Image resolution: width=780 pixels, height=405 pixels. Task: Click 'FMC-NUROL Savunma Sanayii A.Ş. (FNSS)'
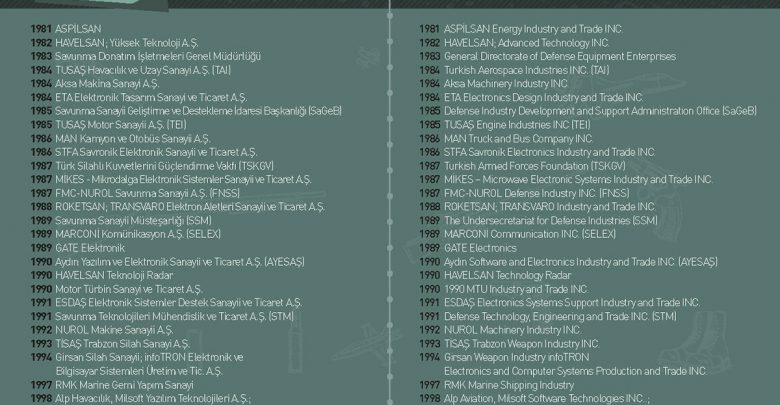coord(147,193)
